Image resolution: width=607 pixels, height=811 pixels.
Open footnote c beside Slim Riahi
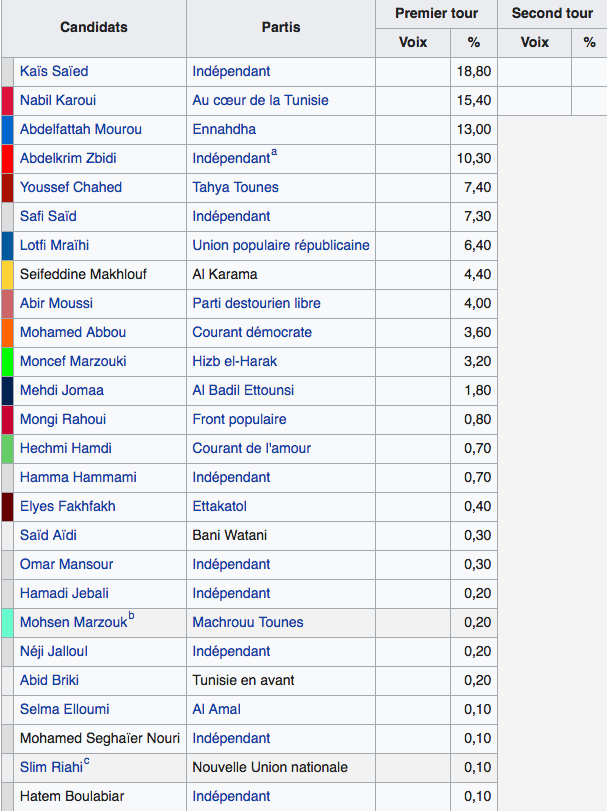click(86, 761)
